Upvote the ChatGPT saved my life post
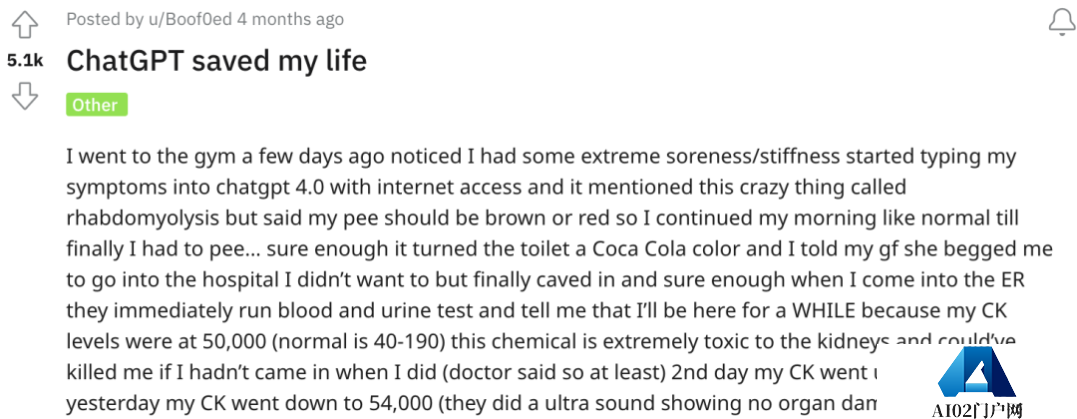Image resolution: width=1077 pixels, height=419 pixels. click(x=25, y=25)
